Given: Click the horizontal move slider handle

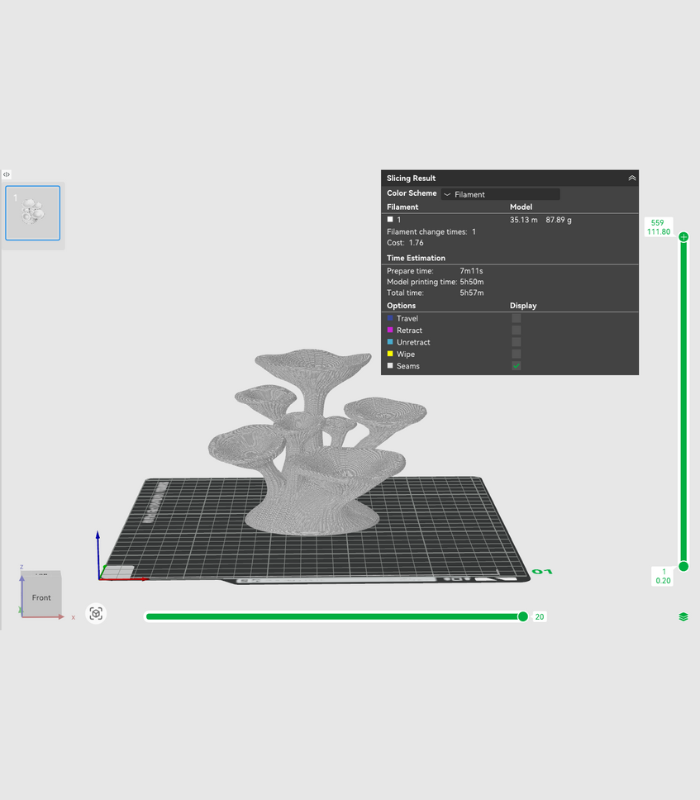Looking at the screenshot, I should pos(522,617).
